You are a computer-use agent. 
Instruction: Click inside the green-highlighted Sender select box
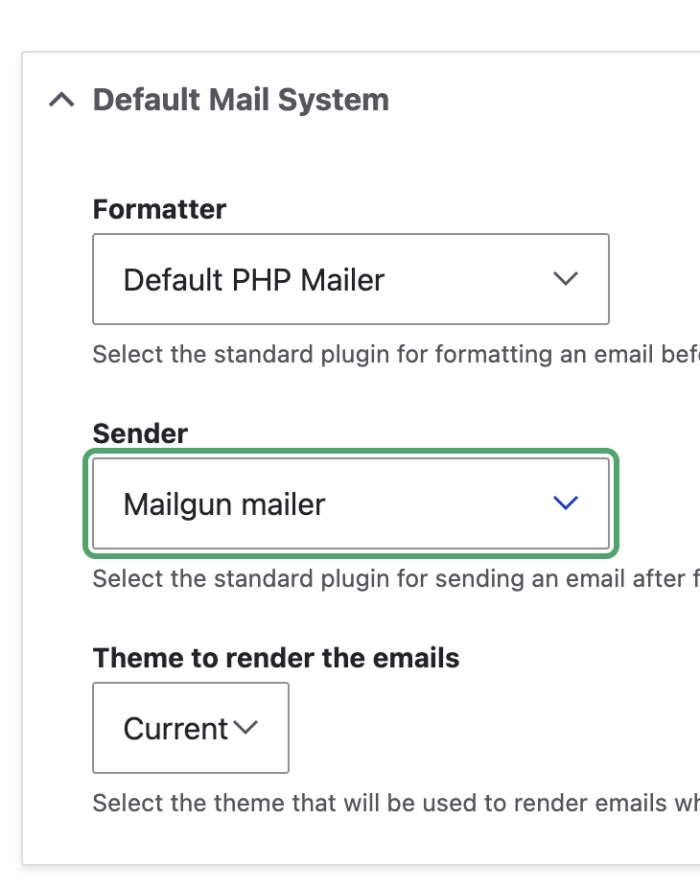pyautogui.click(x=350, y=504)
